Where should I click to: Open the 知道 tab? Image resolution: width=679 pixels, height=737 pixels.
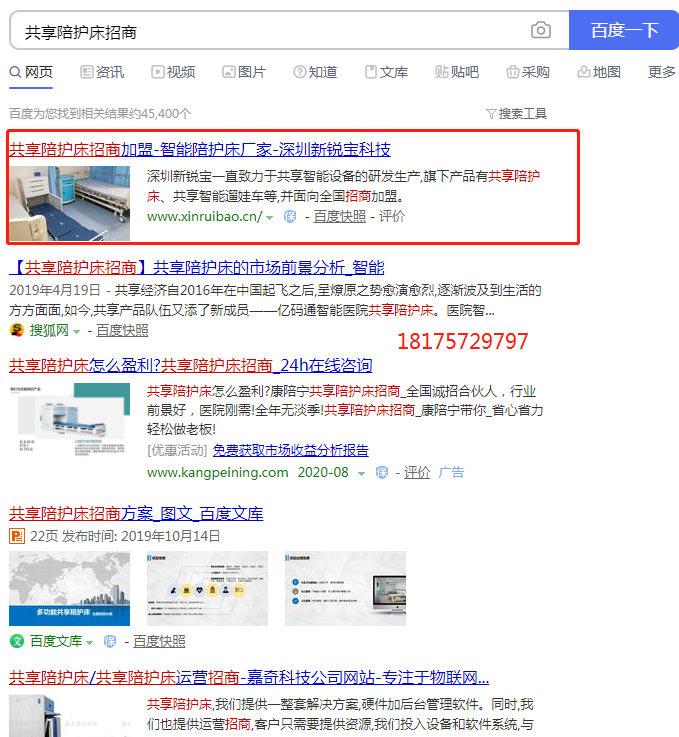pyautogui.click(x=315, y=72)
